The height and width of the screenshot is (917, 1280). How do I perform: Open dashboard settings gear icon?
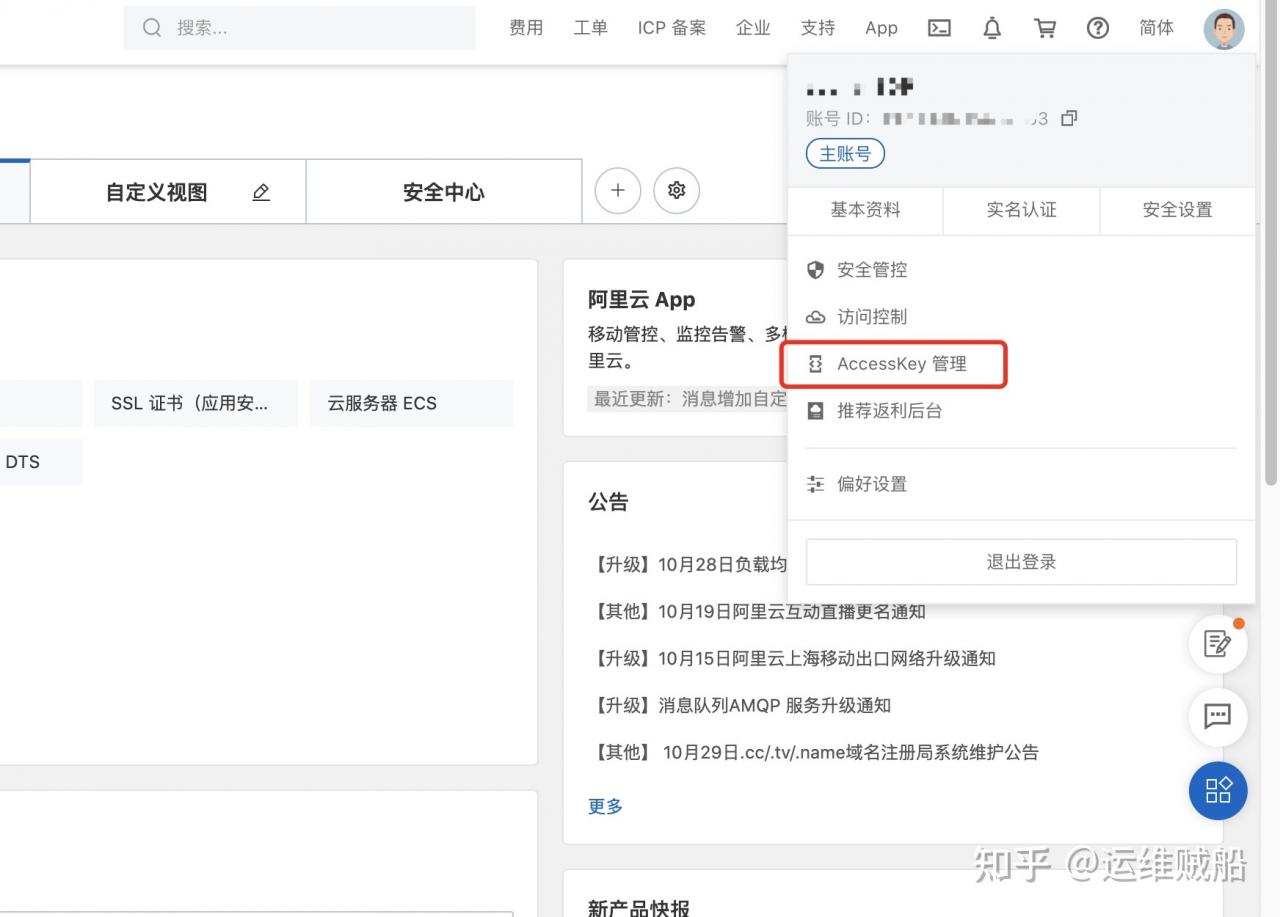677,190
